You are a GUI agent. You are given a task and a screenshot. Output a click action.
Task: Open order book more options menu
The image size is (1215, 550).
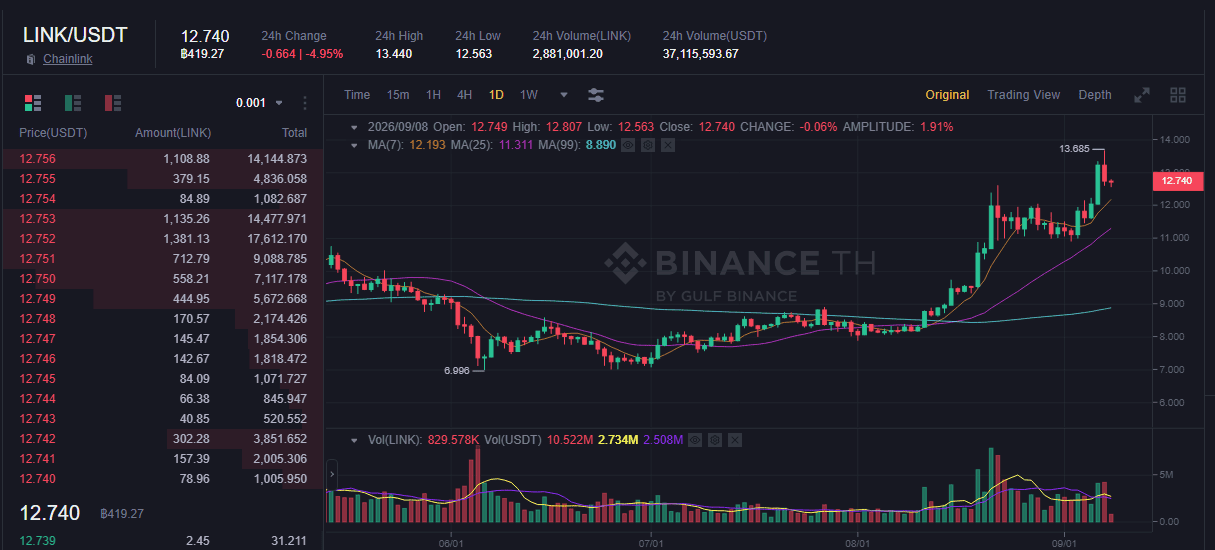coord(305,103)
